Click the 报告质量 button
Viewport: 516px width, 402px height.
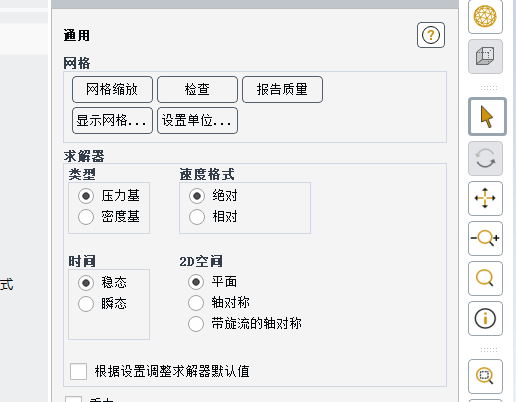tap(282, 89)
